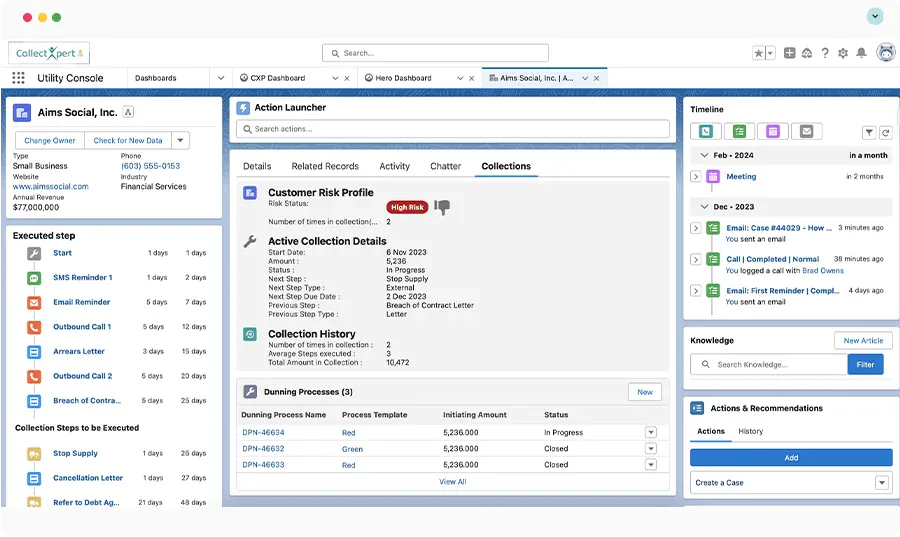The width and height of the screenshot is (900, 537).
Task: Open the www.aimssocial.com website link
Action: (x=51, y=186)
